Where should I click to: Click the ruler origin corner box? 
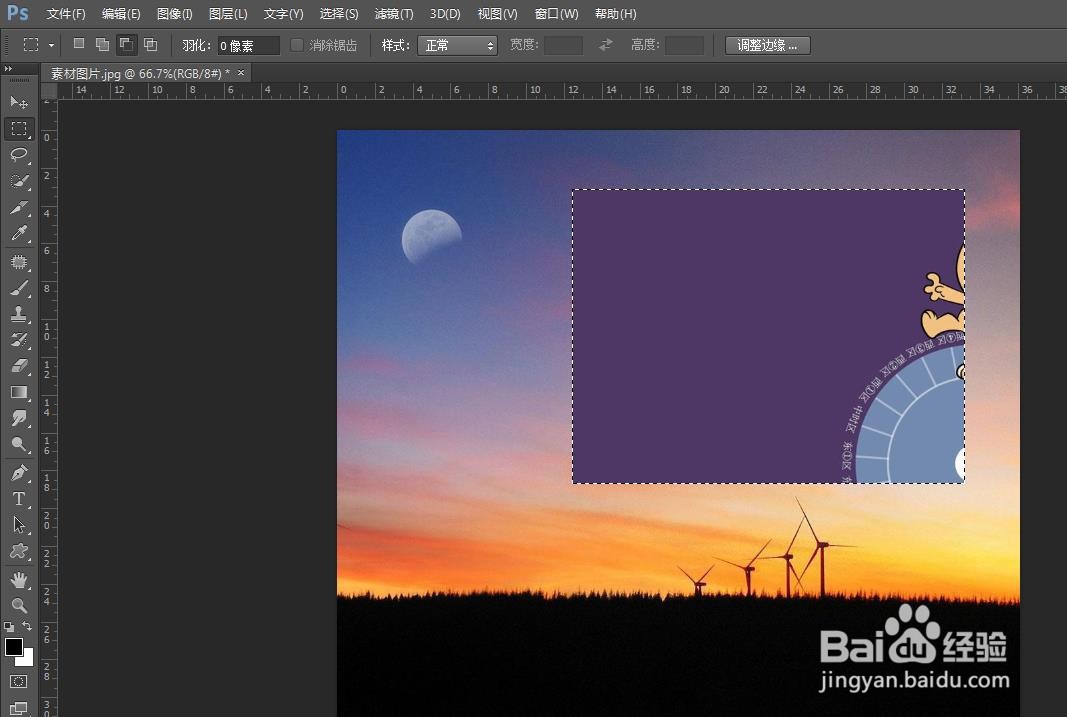[49, 90]
